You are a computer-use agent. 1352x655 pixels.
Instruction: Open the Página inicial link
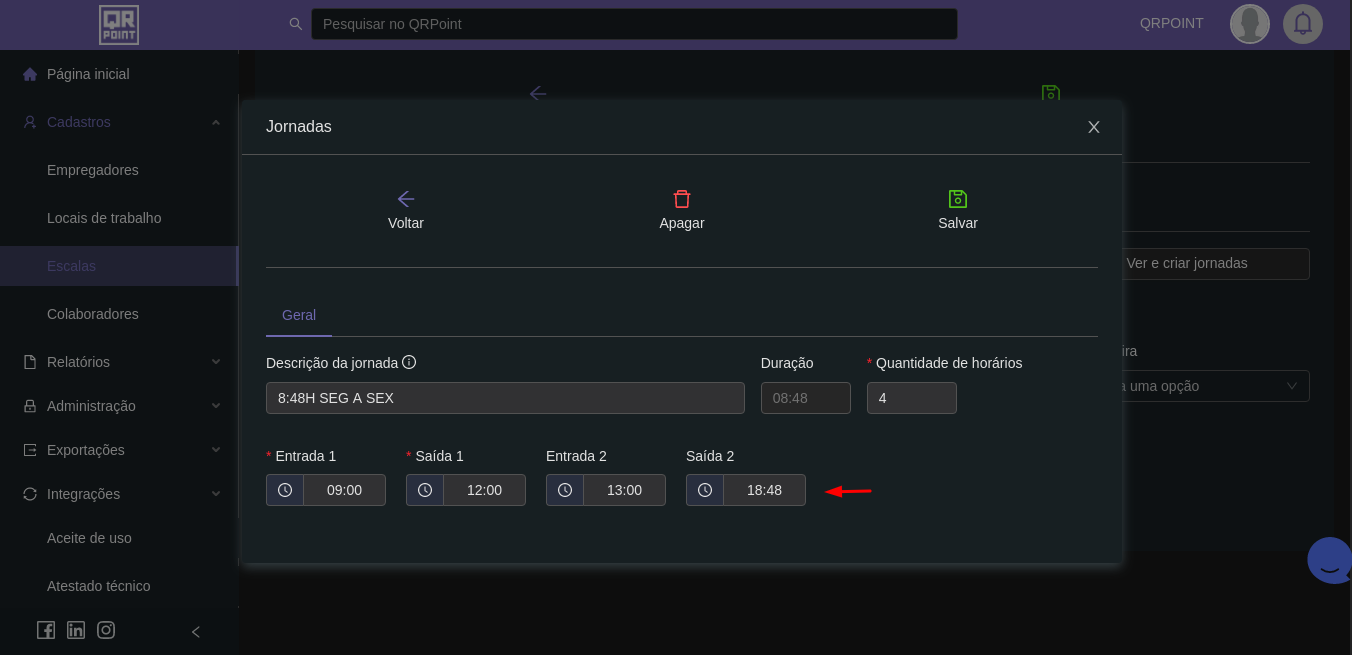(88, 74)
